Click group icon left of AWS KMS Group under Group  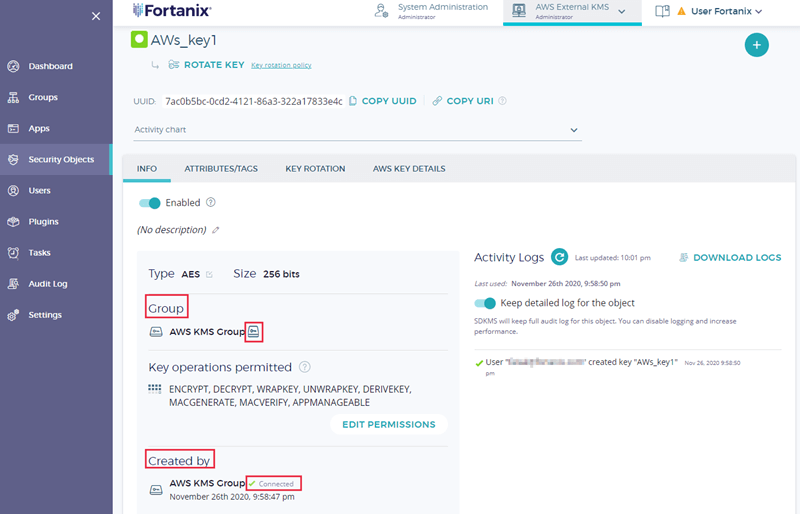[156, 332]
